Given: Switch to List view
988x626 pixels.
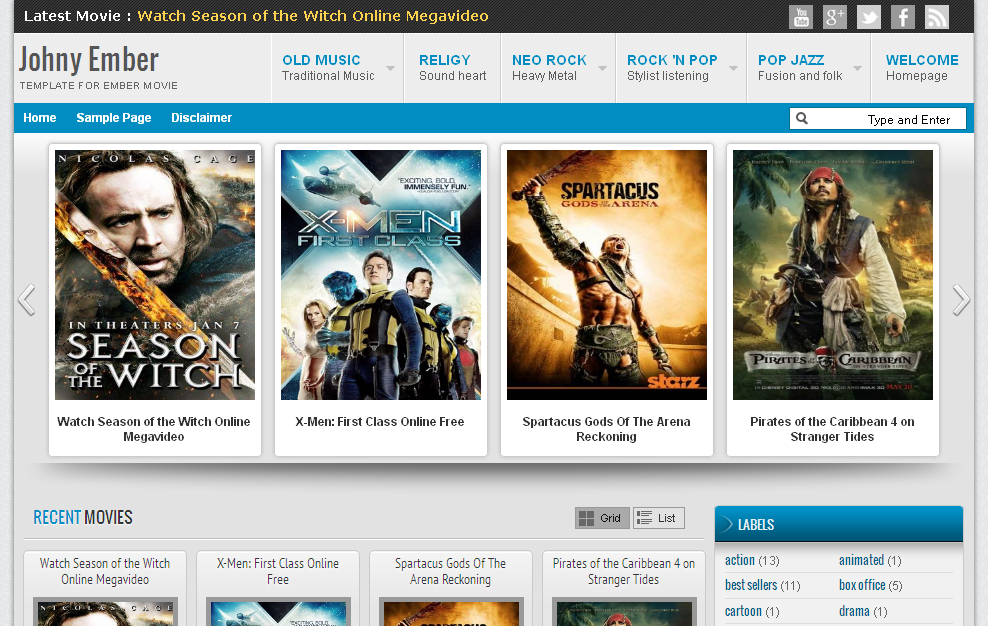Looking at the screenshot, I should (x=658, y=518).
